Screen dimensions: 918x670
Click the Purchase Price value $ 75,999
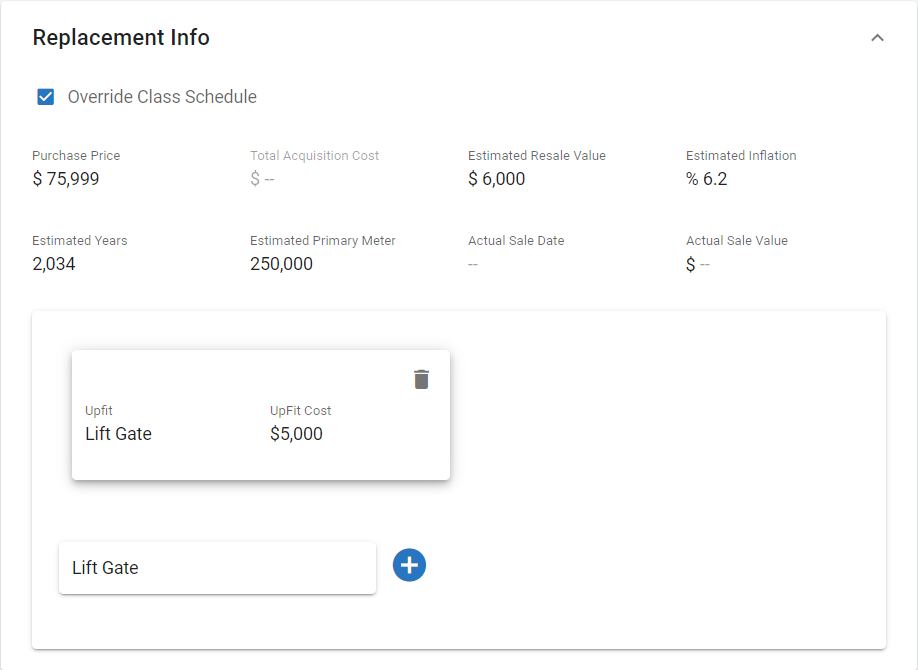click(x=66, y=179)
